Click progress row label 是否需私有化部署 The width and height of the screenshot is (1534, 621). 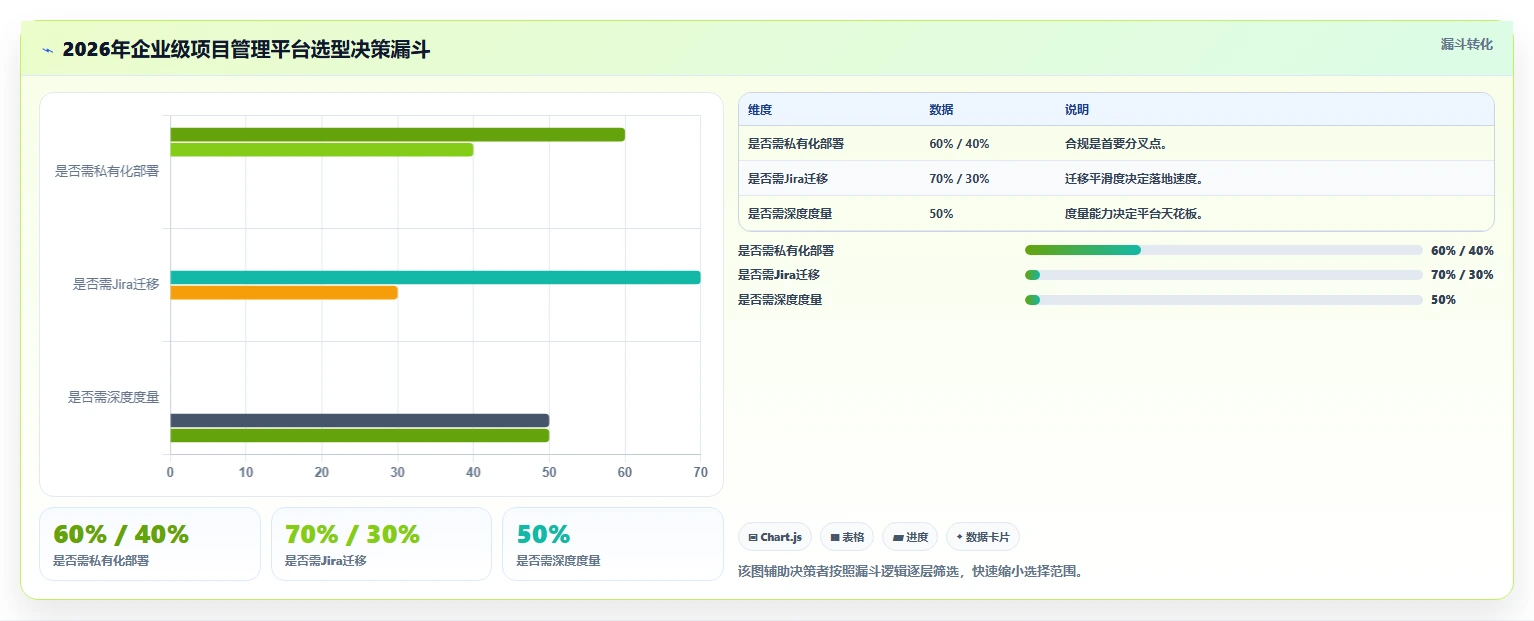pyautogui.click(x=786, y=250)
